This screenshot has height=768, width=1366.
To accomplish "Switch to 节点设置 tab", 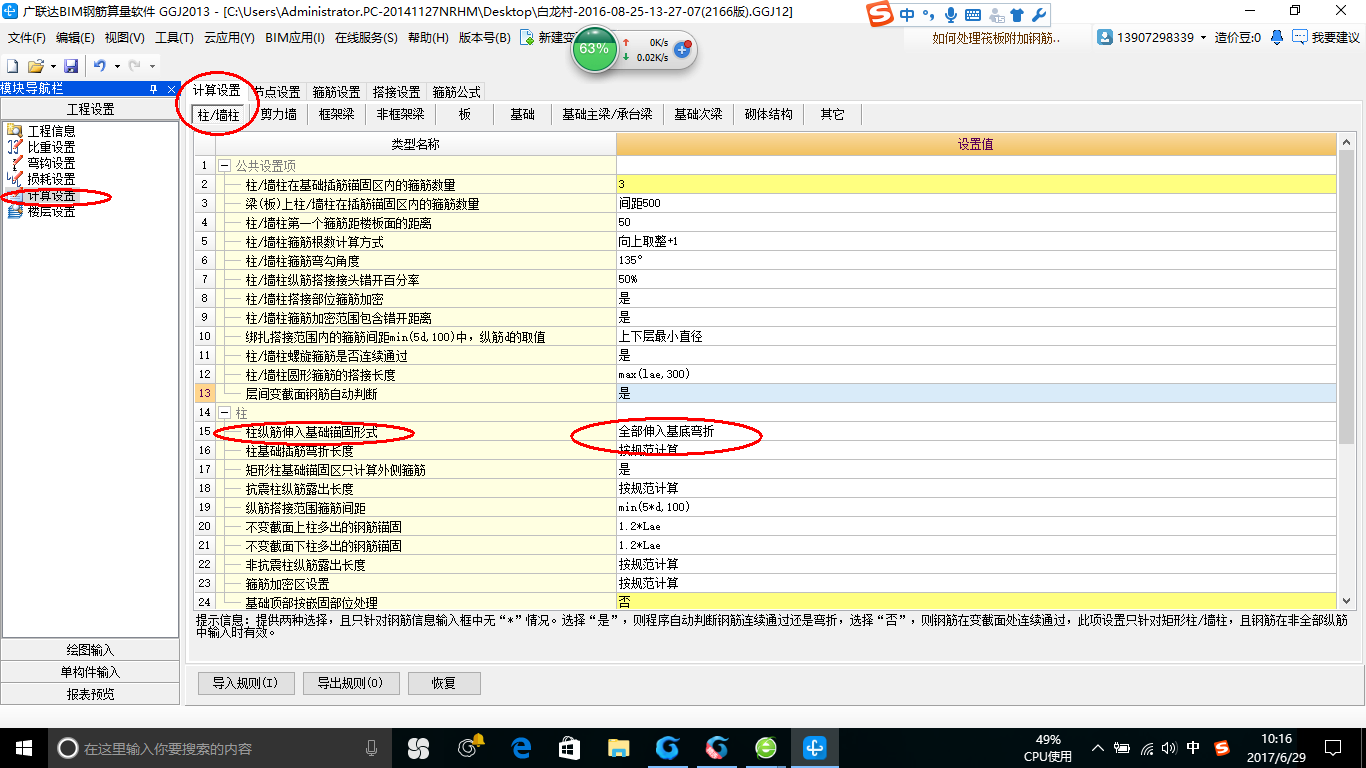I will (276, 91).
